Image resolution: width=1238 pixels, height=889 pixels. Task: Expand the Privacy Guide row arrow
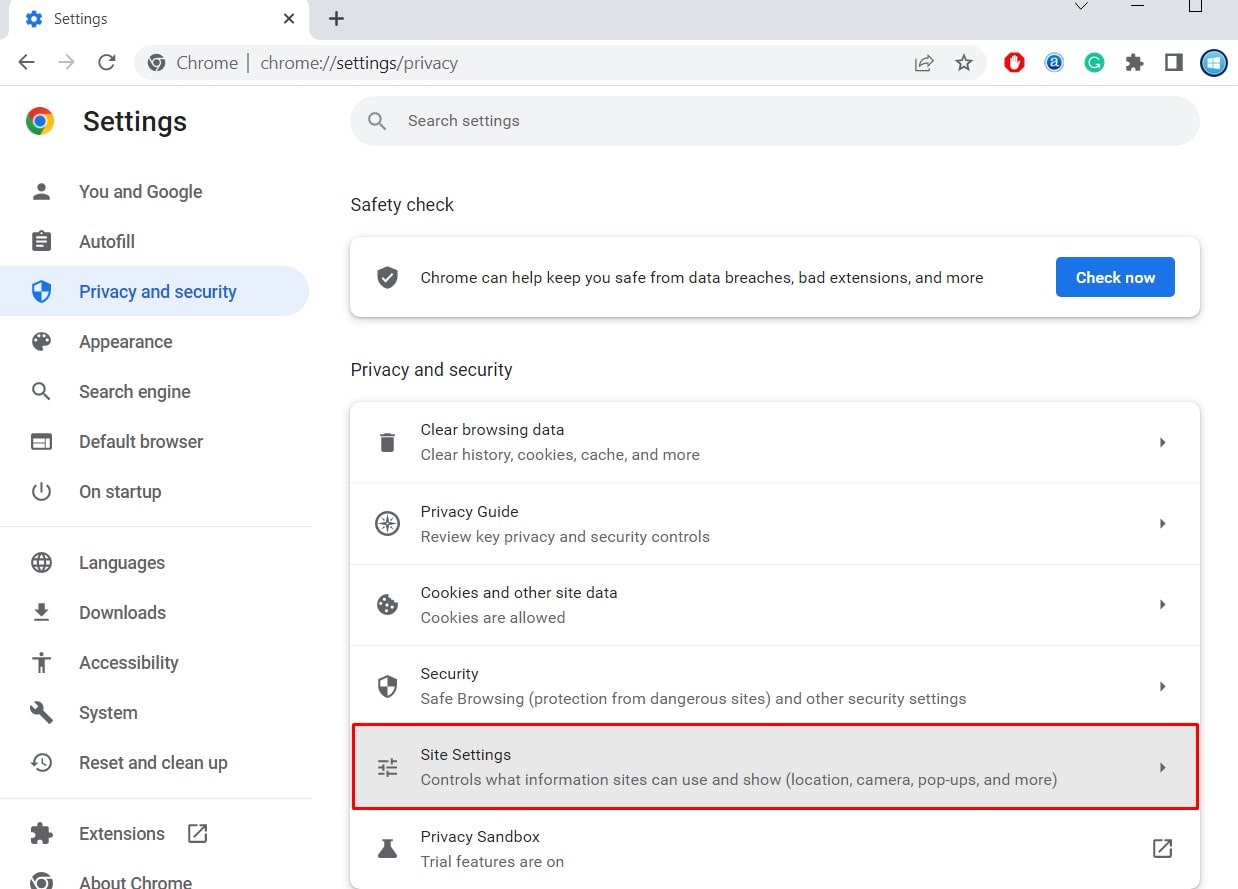click(x=1162, y=523)
